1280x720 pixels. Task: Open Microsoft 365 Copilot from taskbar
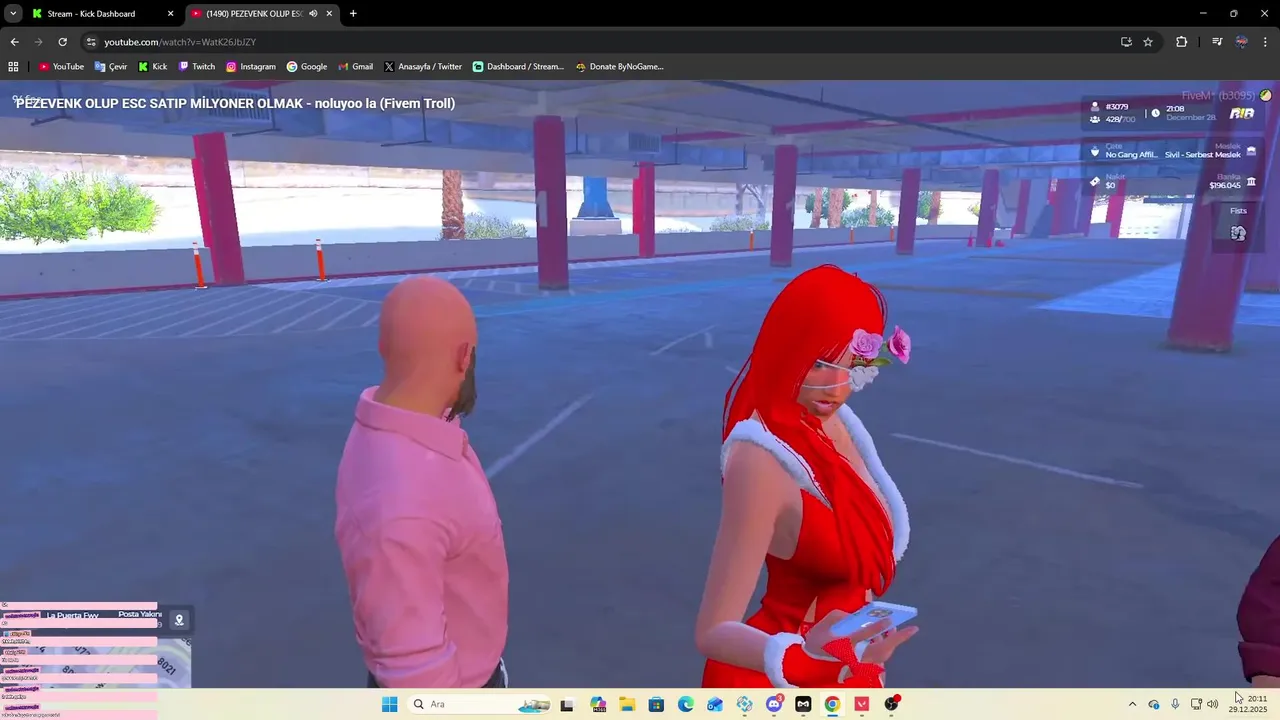pyautogui.click(x=598, y=704)
